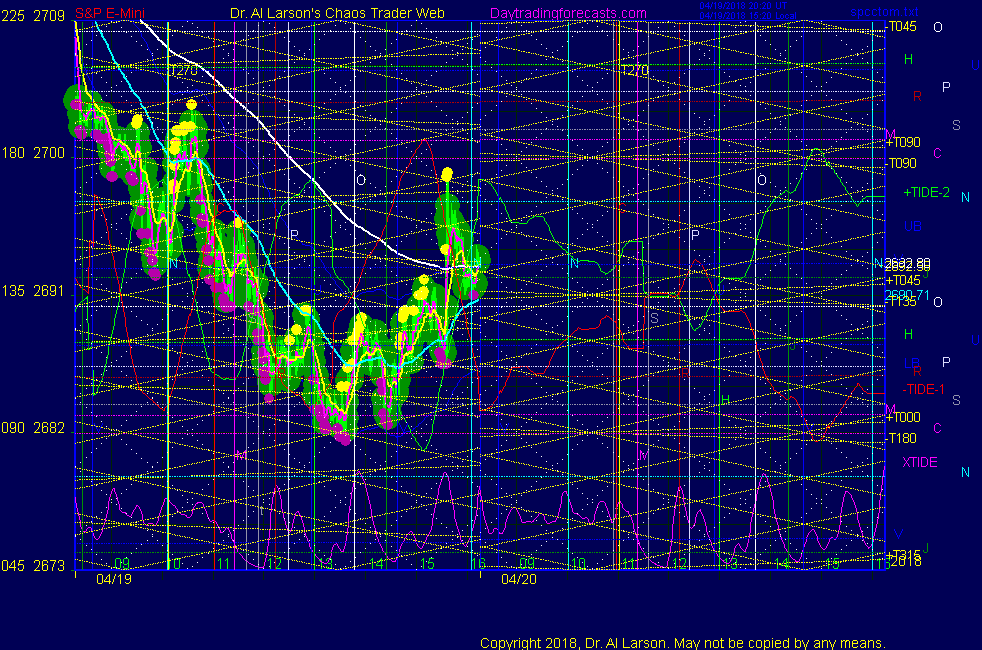Select the -T135 level label
This screenshot has width=982, height=650.
click(902, 301)
